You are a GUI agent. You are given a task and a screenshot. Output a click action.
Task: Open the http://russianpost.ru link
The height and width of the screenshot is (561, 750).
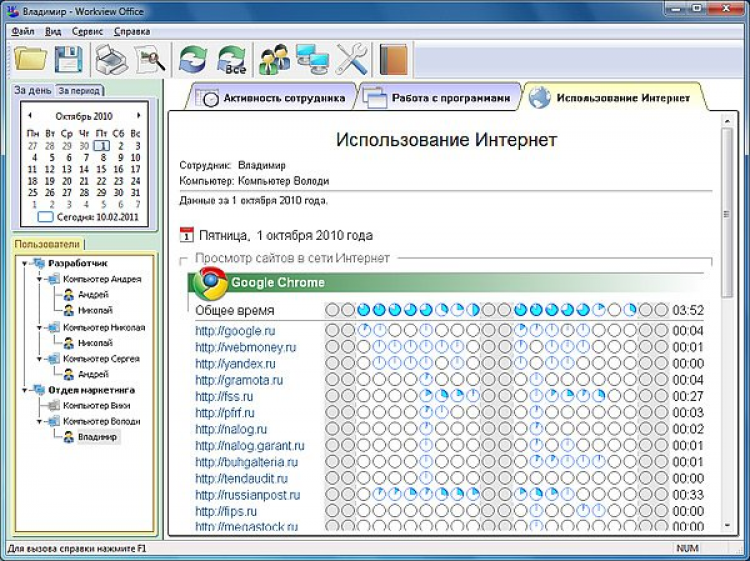pyautogui.click(x=248, y=495)
